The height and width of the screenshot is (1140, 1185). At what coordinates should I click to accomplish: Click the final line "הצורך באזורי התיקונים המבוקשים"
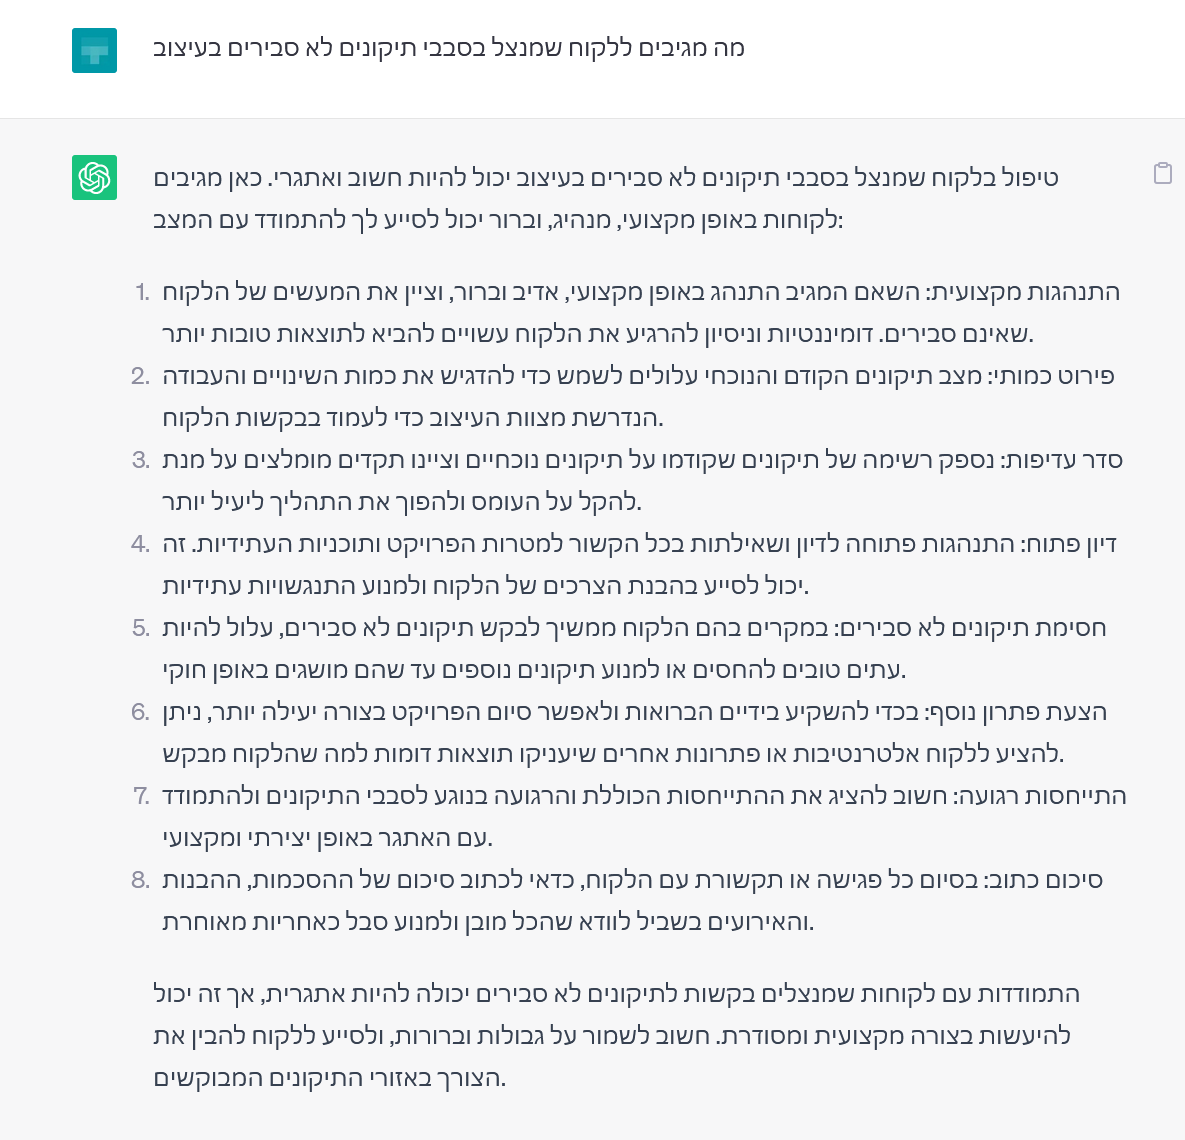click(330, 1078)
